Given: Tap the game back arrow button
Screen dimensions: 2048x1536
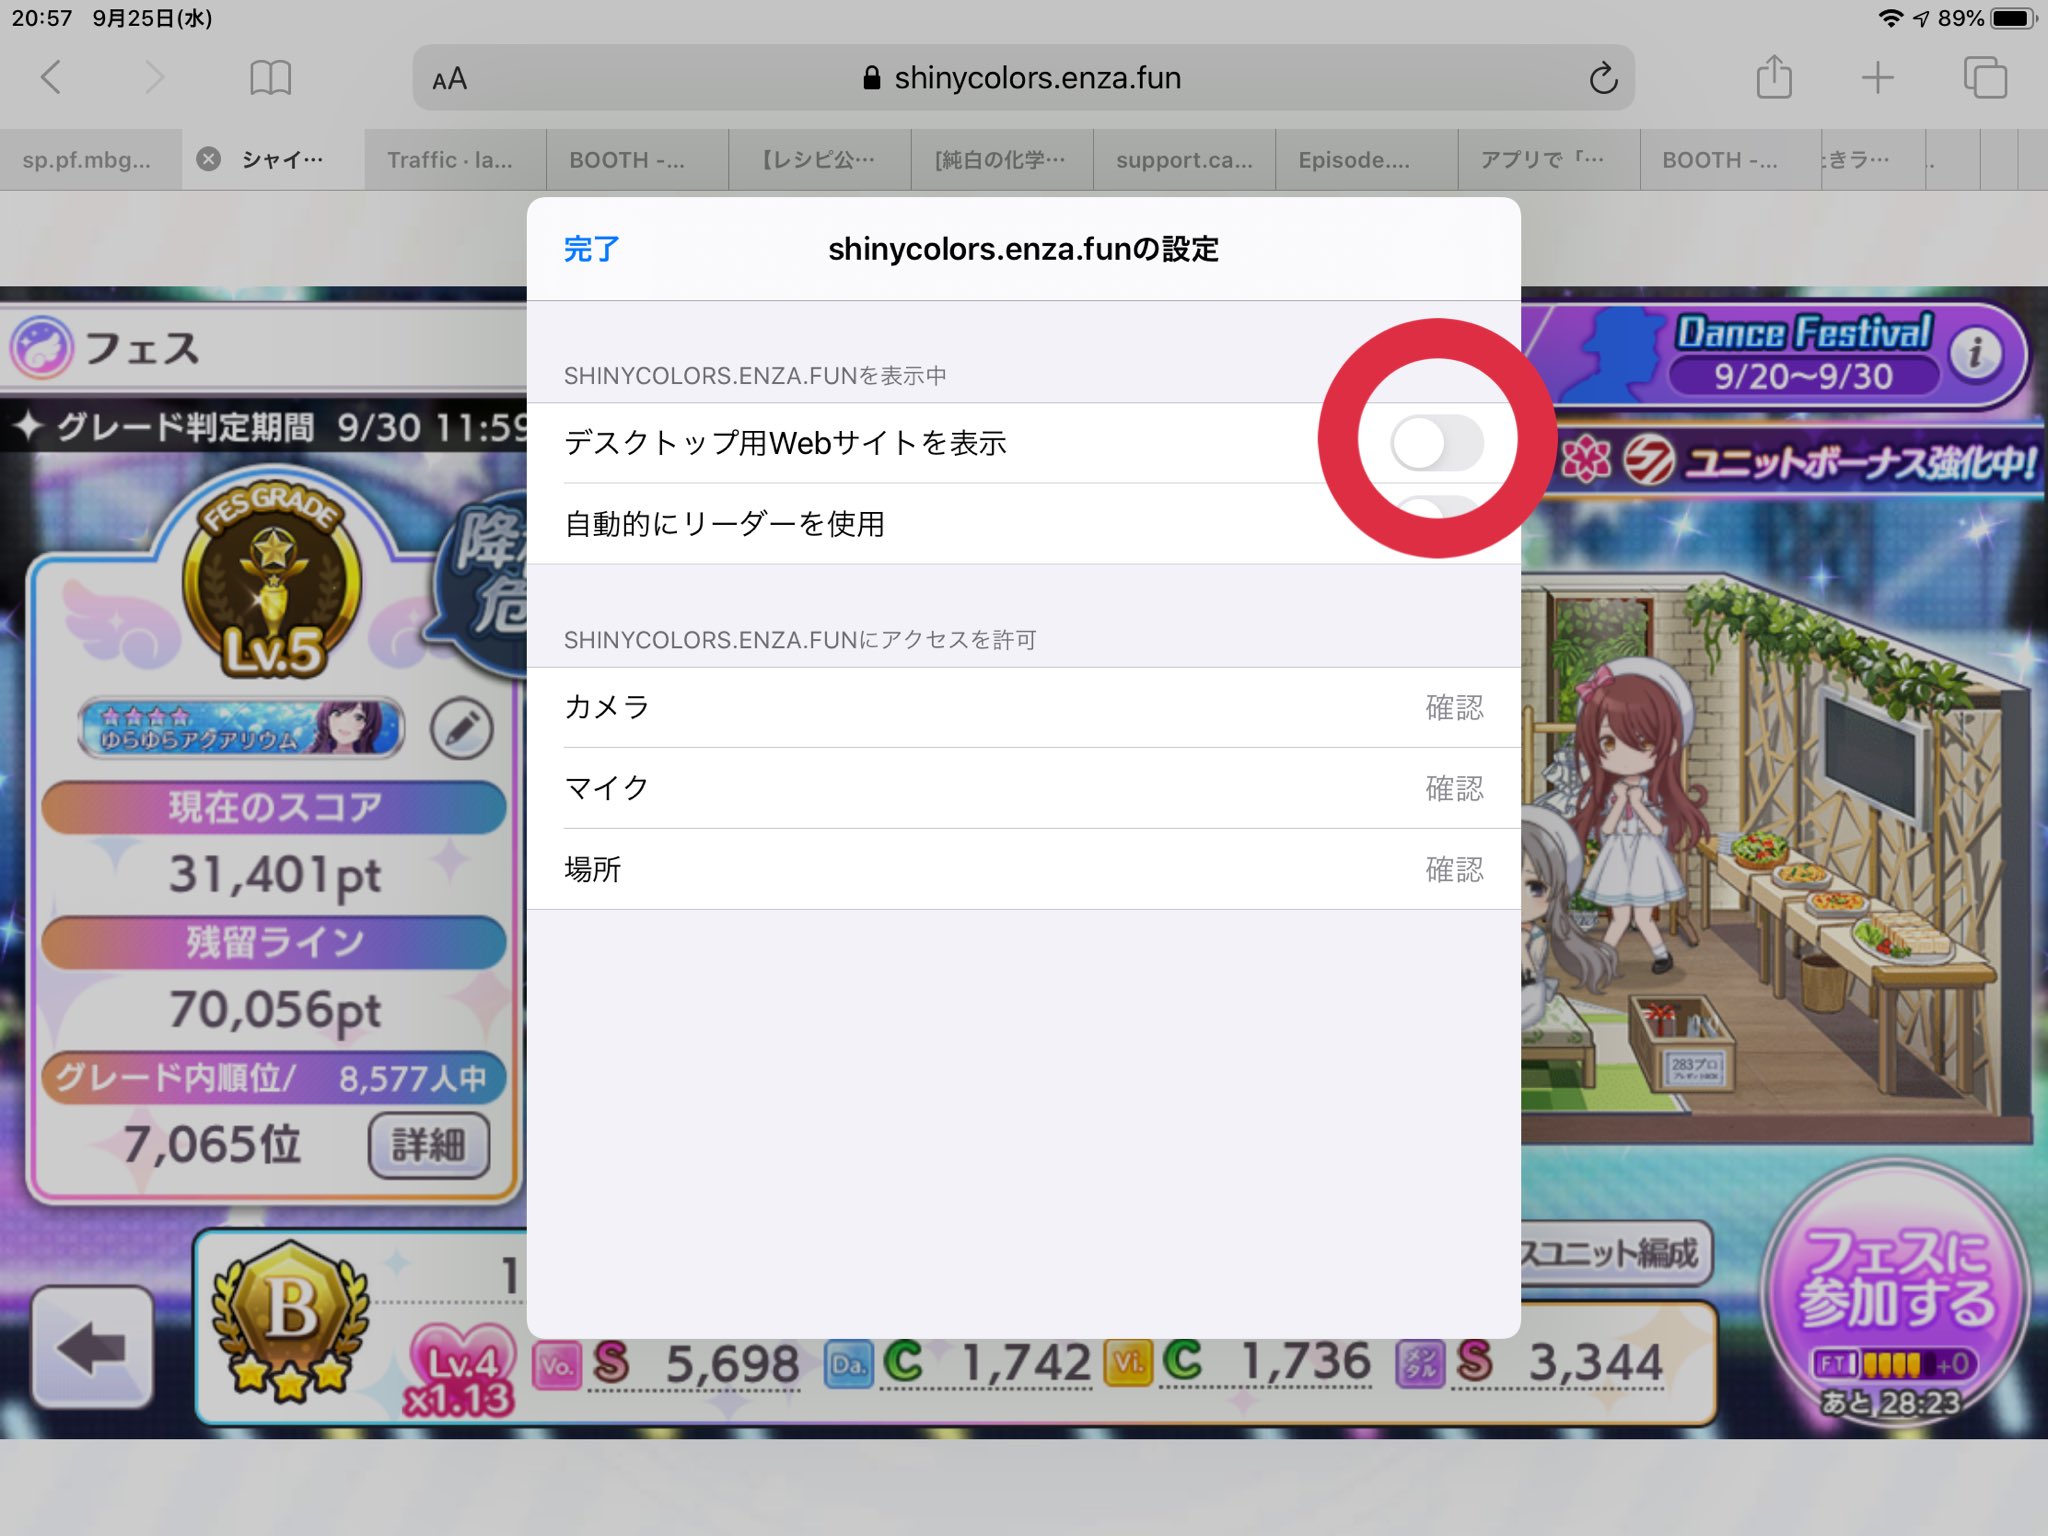Looking at the screenshot, I should [x=92, y=1347].
